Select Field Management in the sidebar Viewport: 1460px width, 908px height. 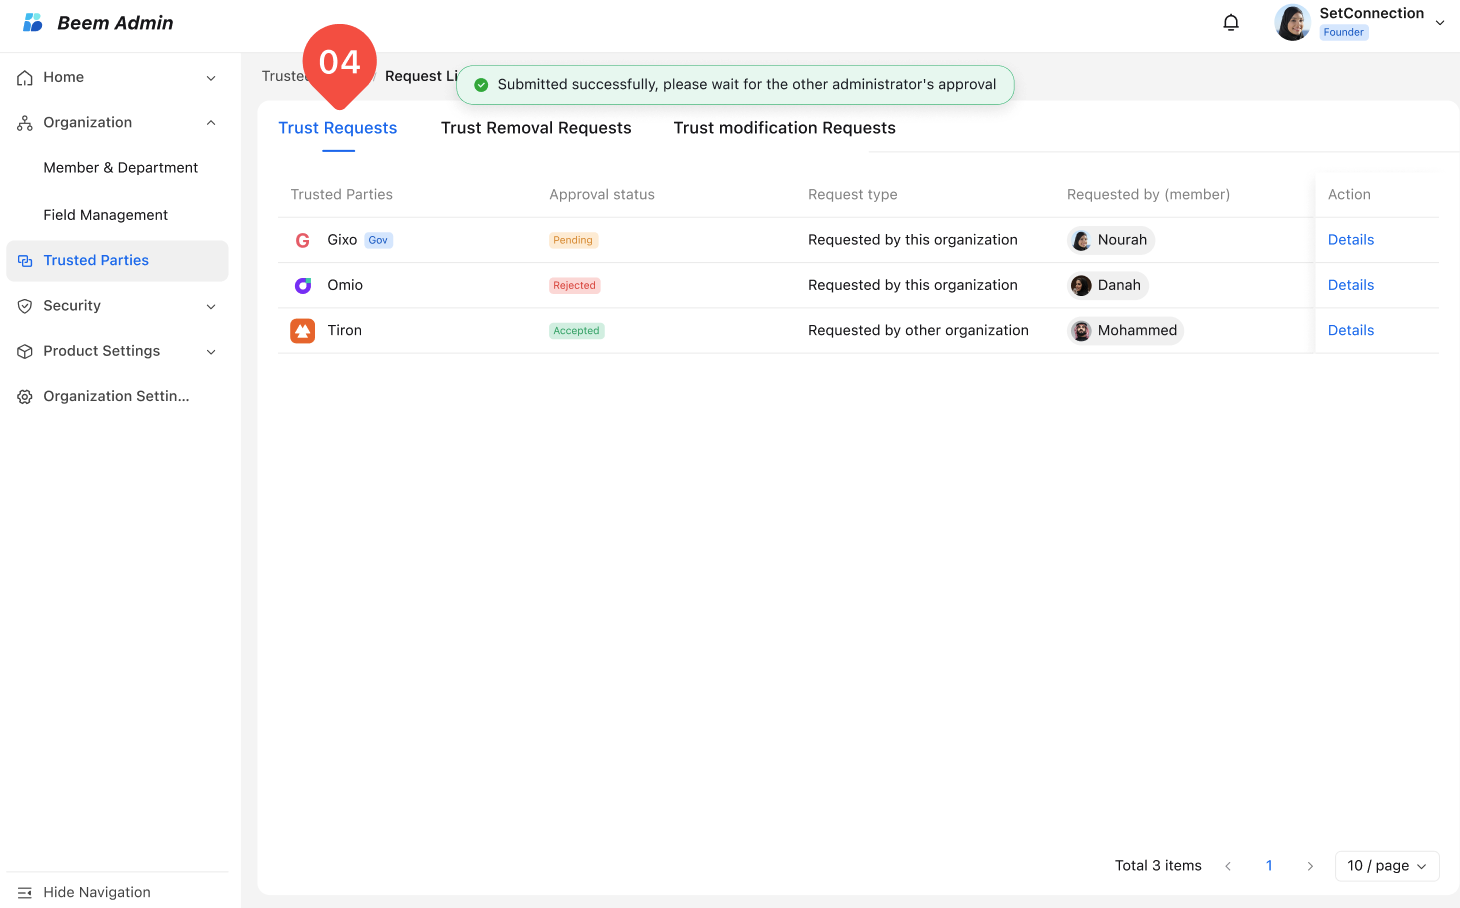(105, 215)
